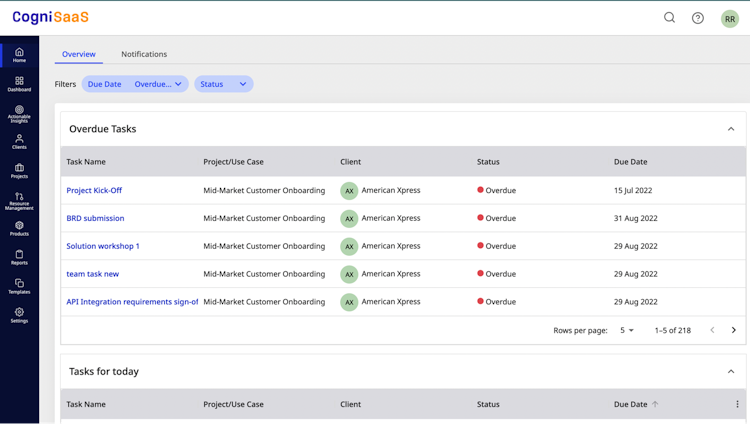The height and width of the screenshot is (424, 750).
Task: Open the help question mark icon
Action: click(698, 18)
